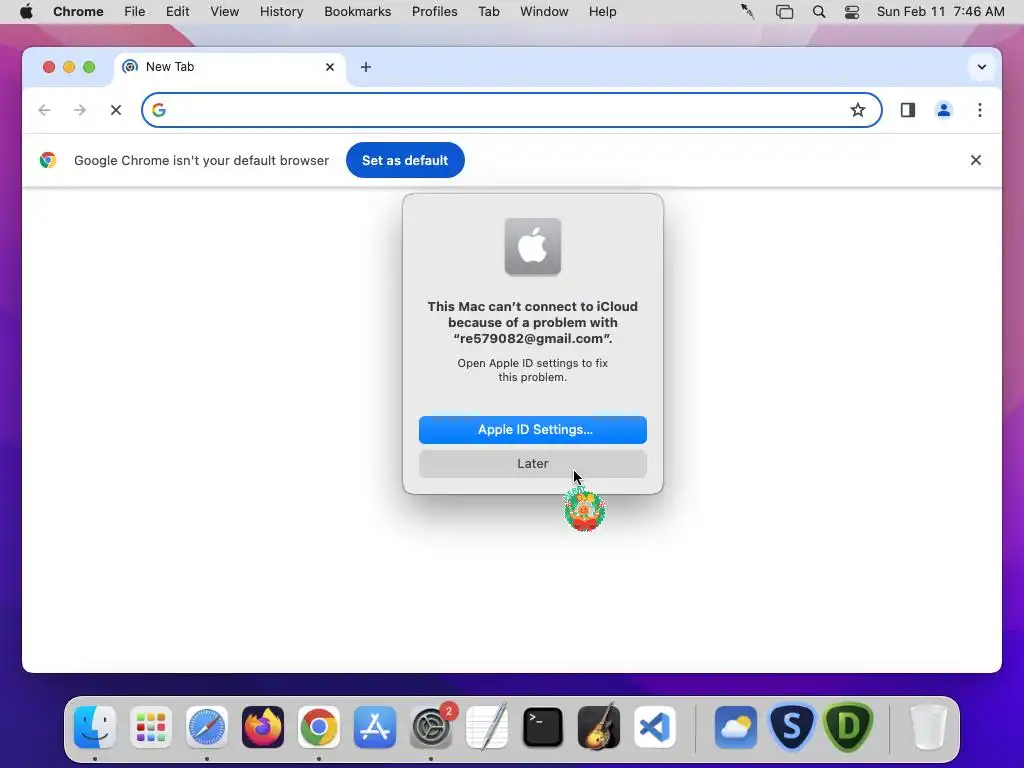Open Chrome's three-dot menu
The image size is (1024, 768).
point(980,110)
